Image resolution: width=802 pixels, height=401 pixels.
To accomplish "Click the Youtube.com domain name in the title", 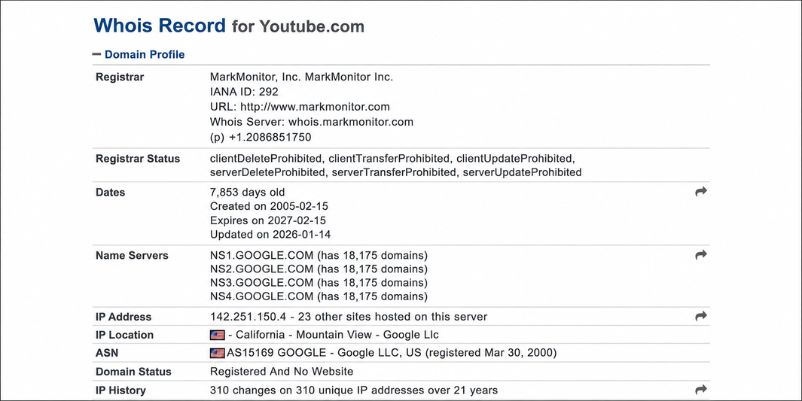I will click(x=312, y=27).
